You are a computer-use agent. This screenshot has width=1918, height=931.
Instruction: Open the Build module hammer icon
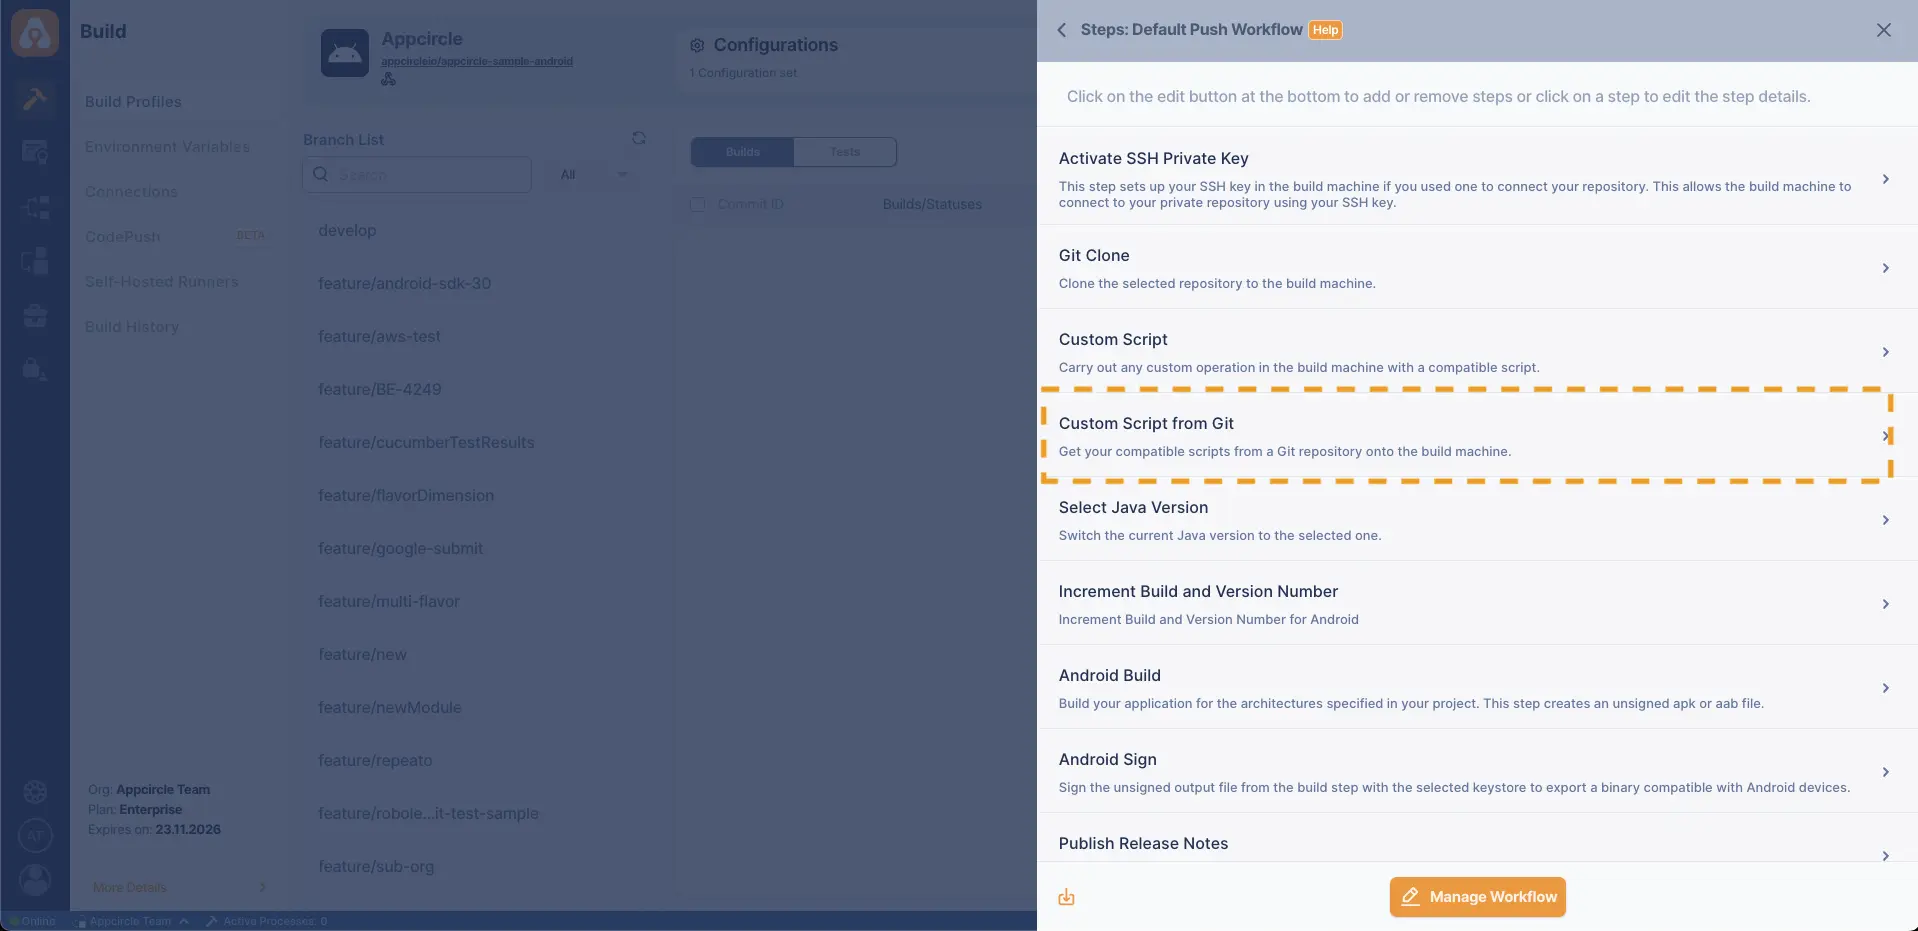35,98
